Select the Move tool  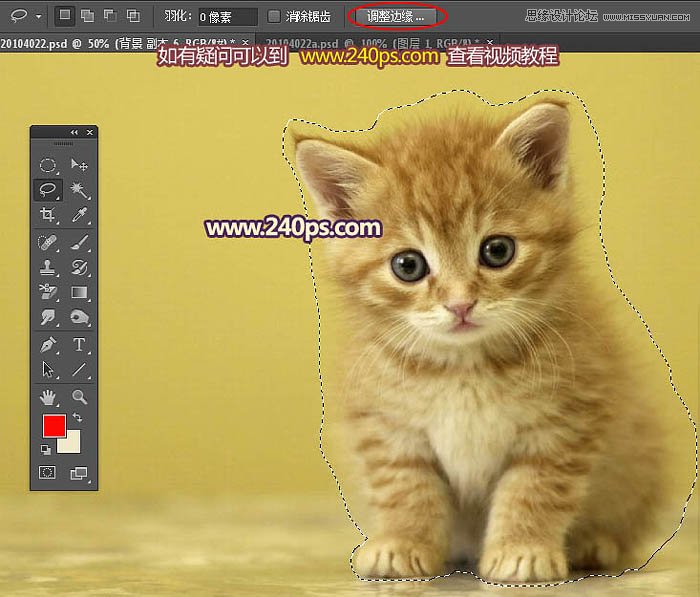click(x=79, y=165)
